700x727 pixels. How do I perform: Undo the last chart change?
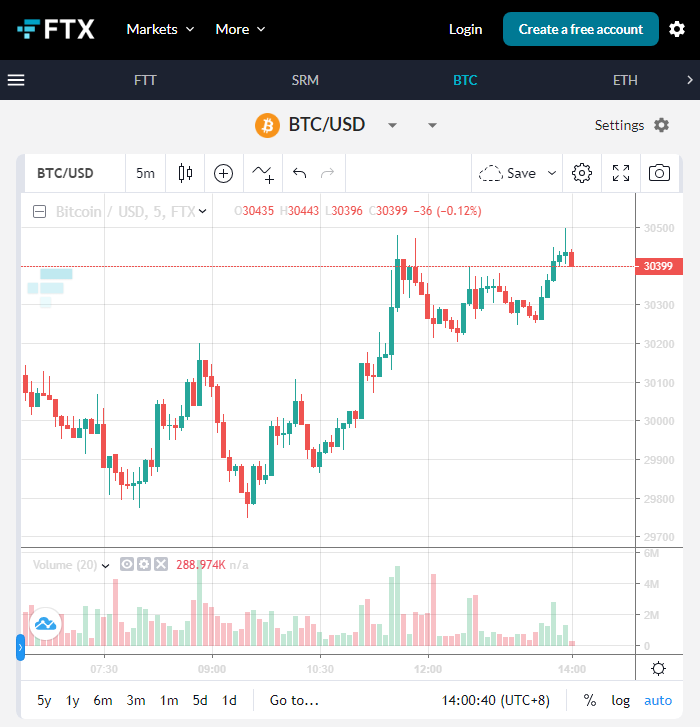coord(299,173)
